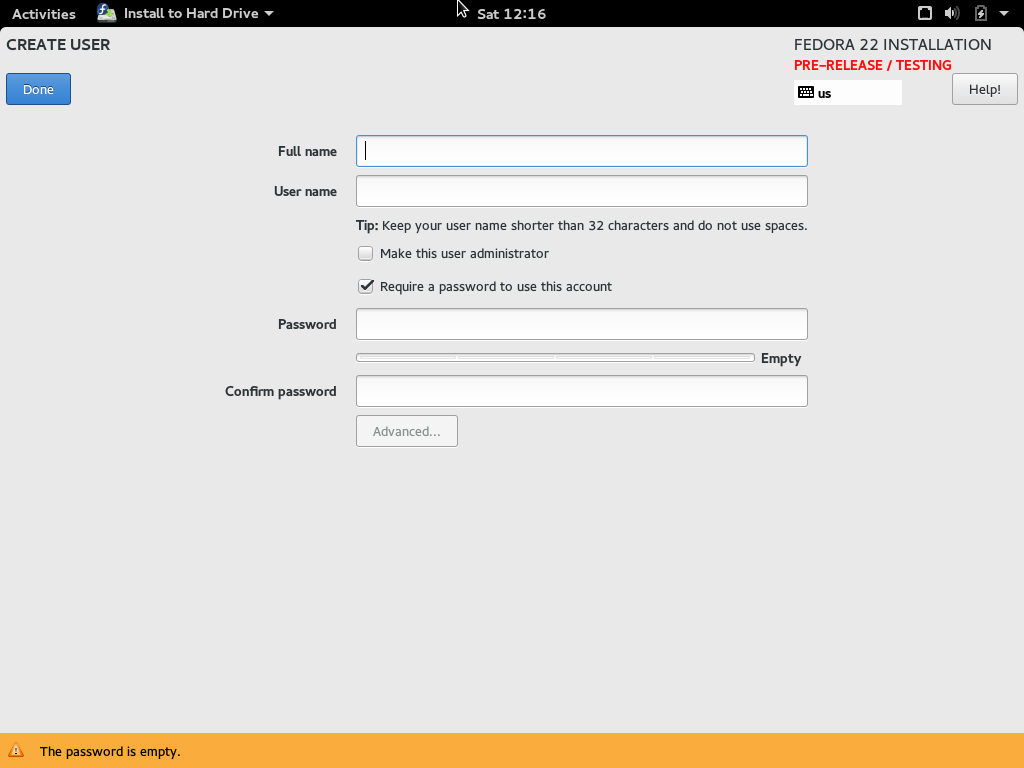Click the Fedora installer app icon

(106, 13)
